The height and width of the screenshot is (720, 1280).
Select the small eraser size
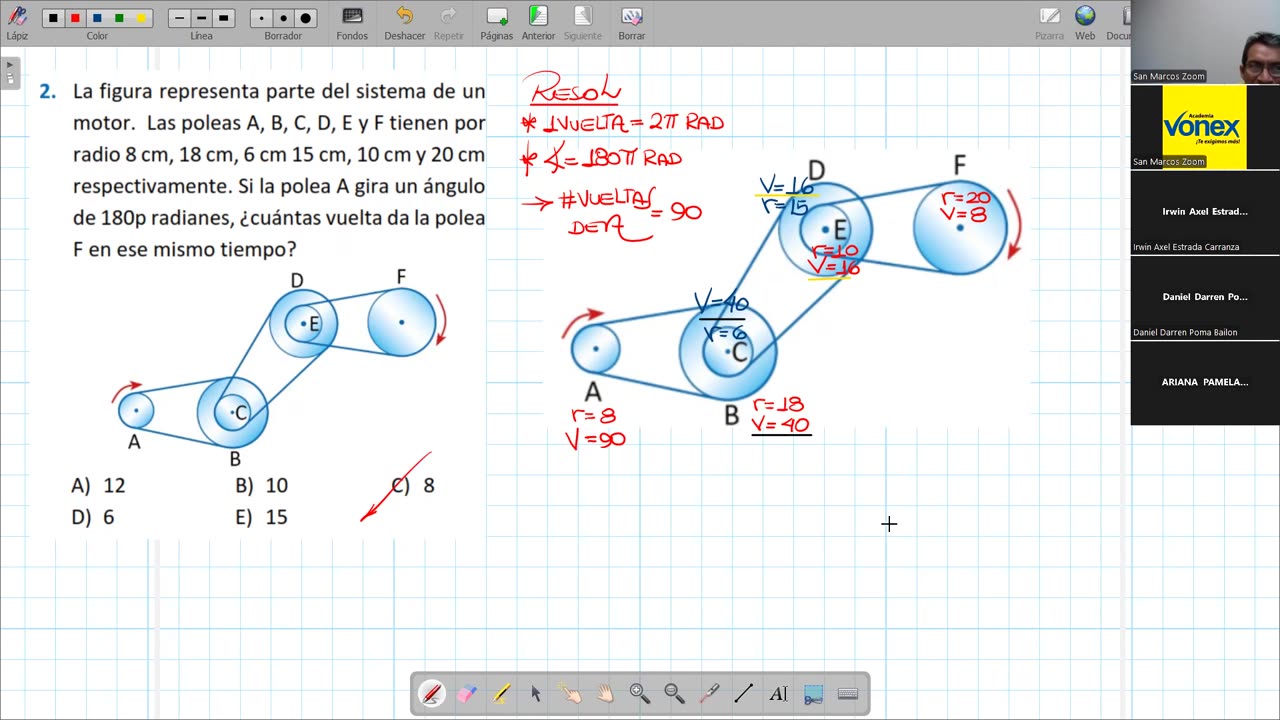coord(262,18)
